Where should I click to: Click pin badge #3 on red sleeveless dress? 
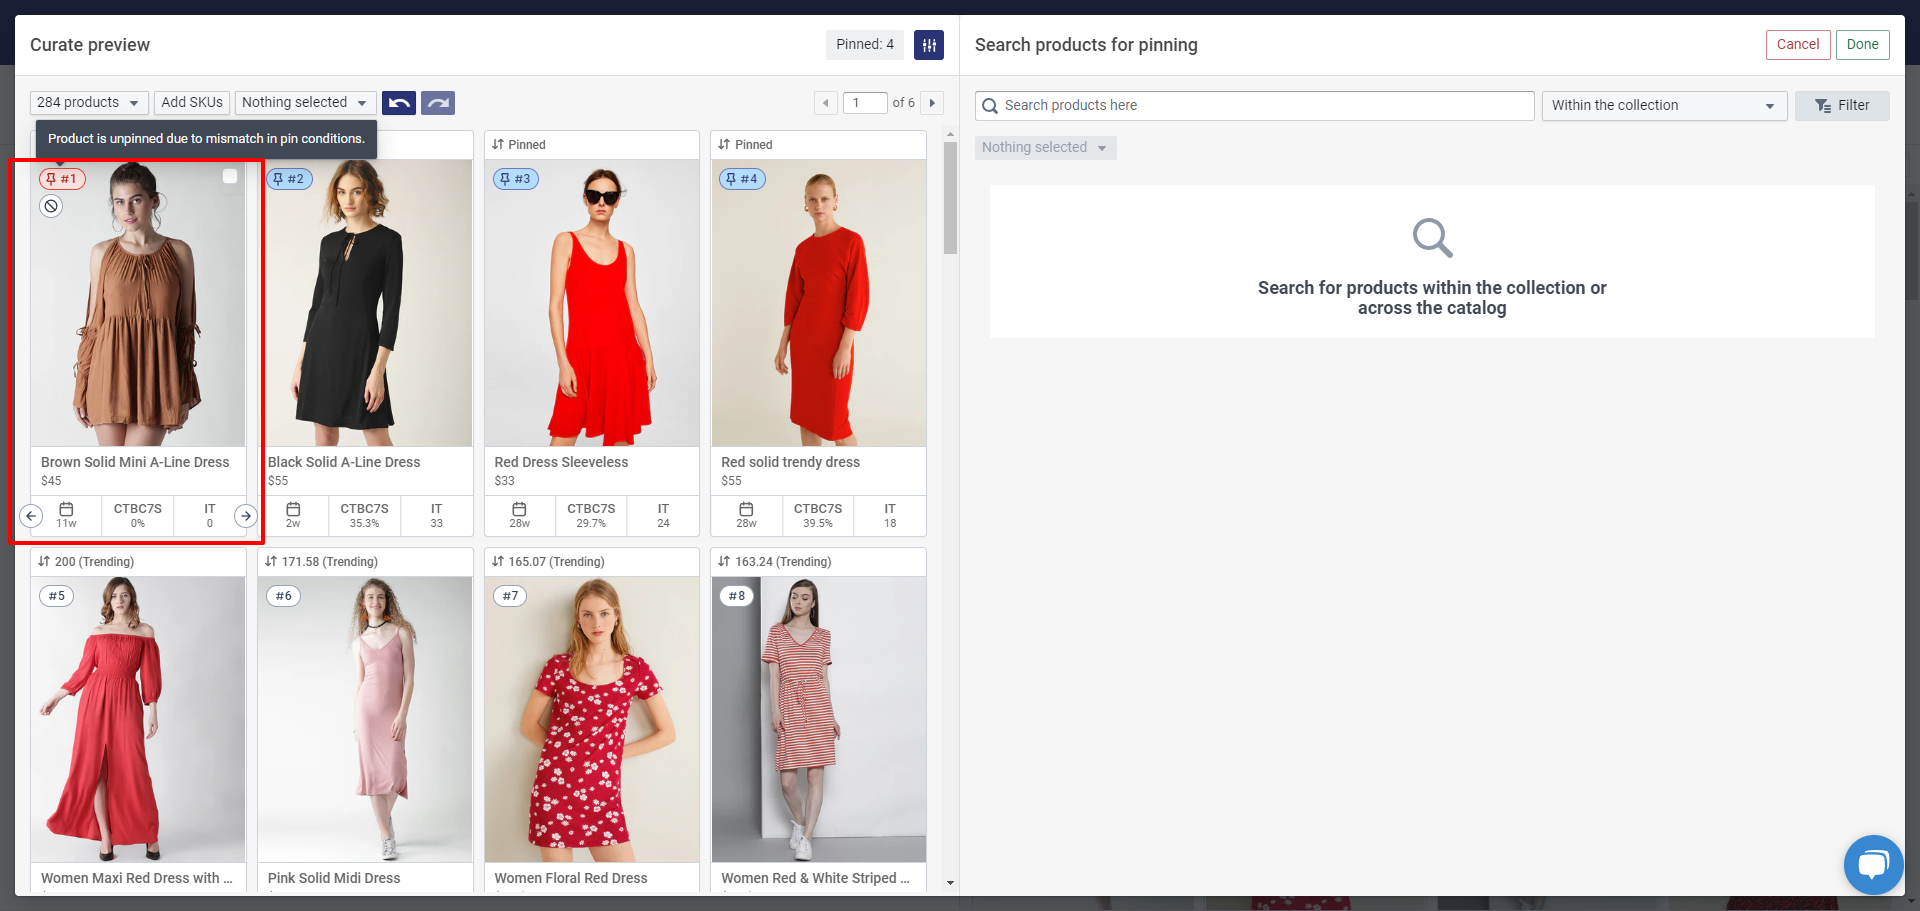(516, 179)
